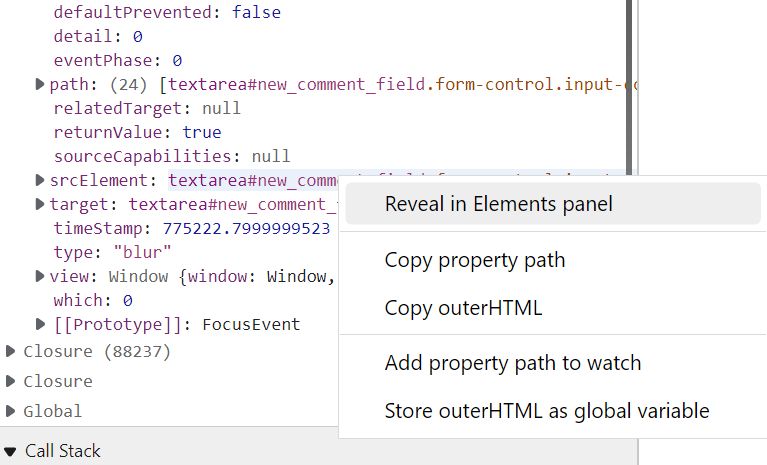Click the sourceCapabilities: null property
The width and height of the screenshot is (767, 465).
[172, 156]
